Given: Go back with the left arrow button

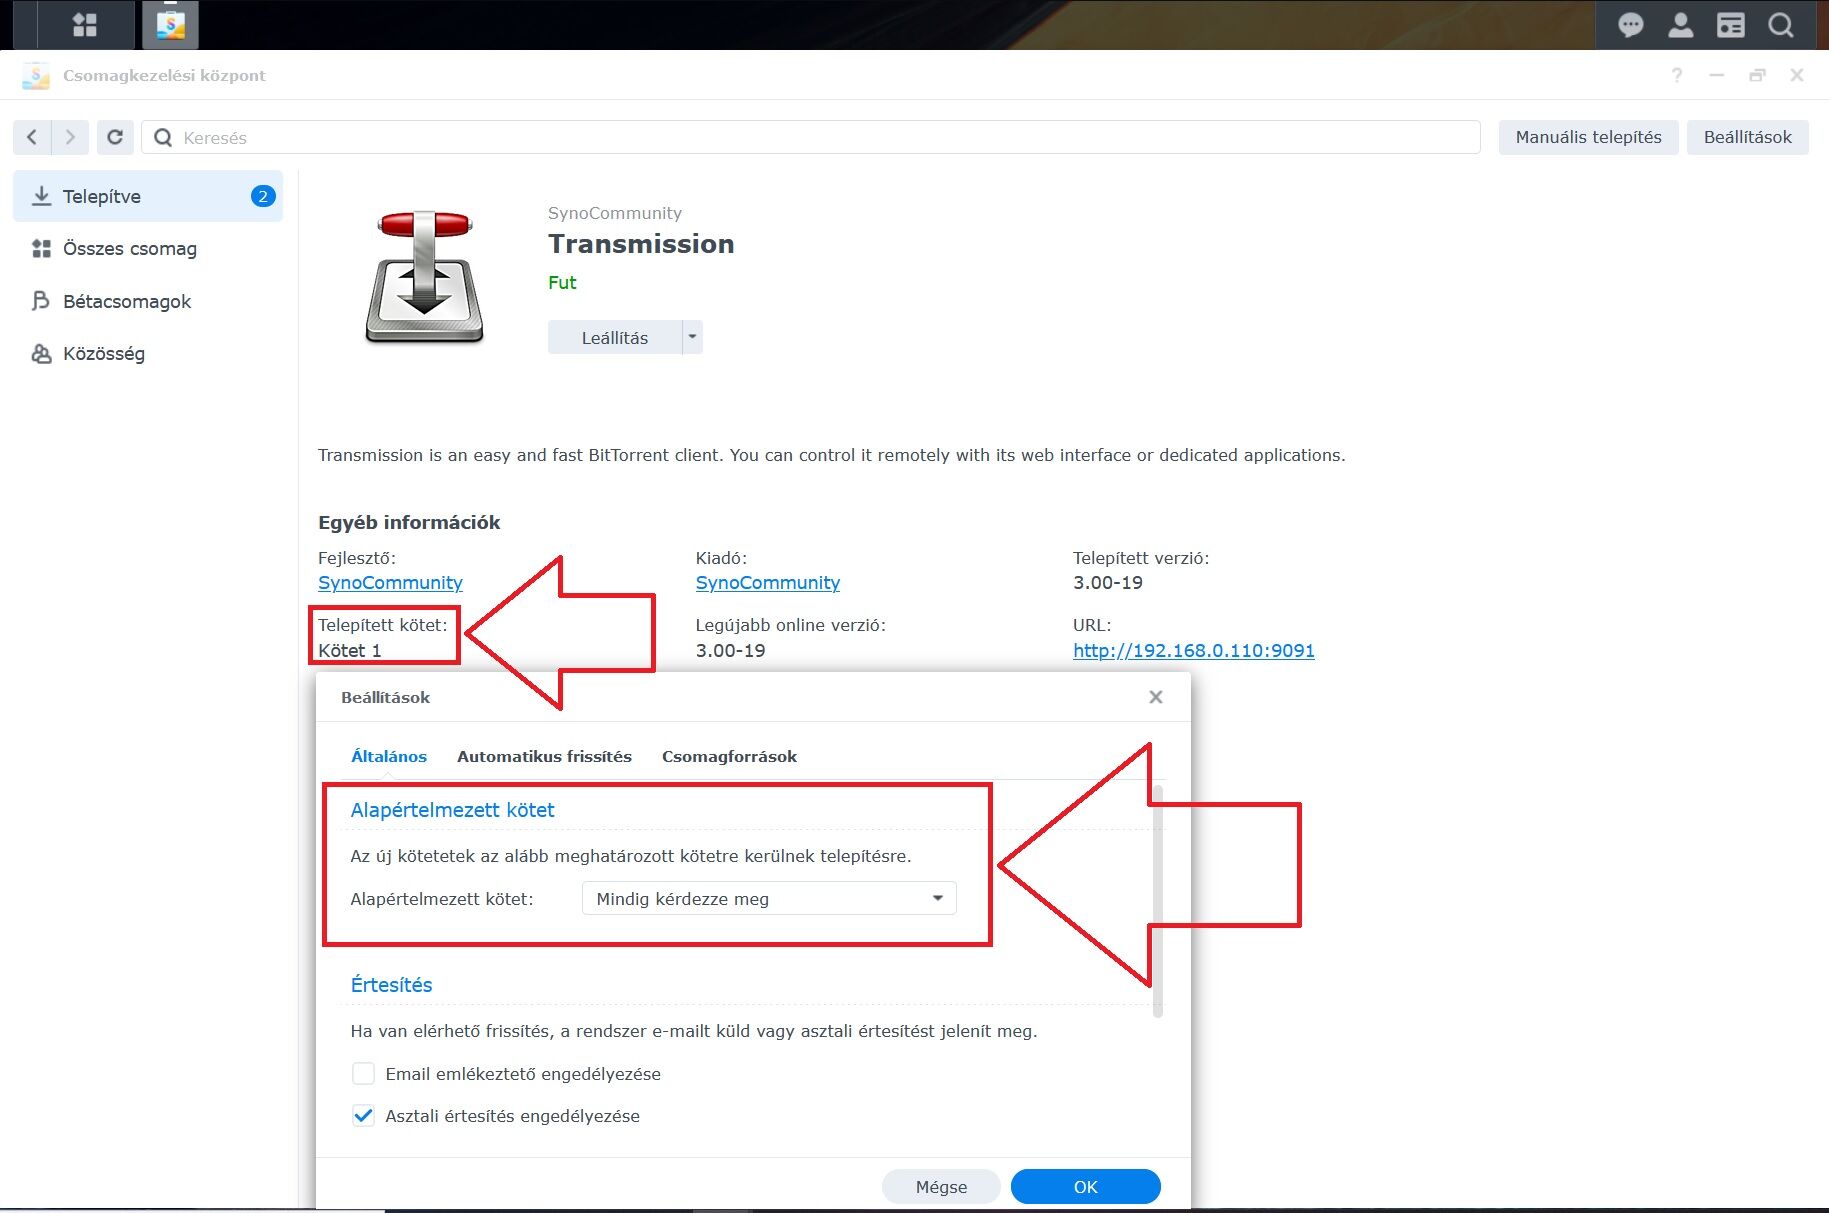Looking at the screenshot, I should click(32, 137).
